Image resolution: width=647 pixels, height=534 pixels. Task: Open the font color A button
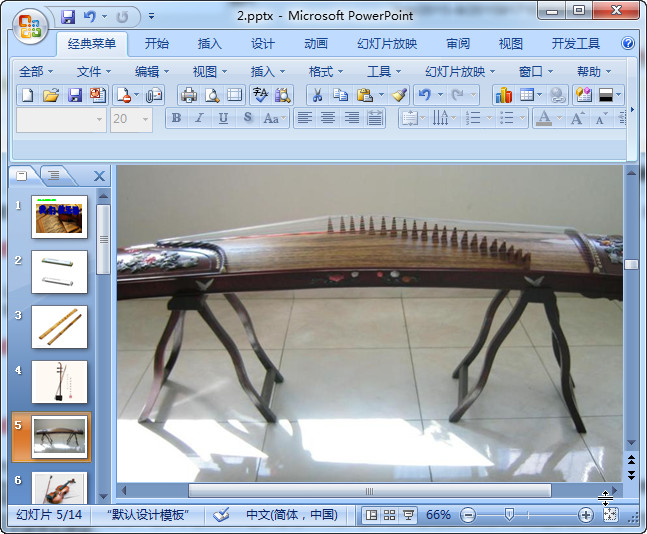[544, 118]
